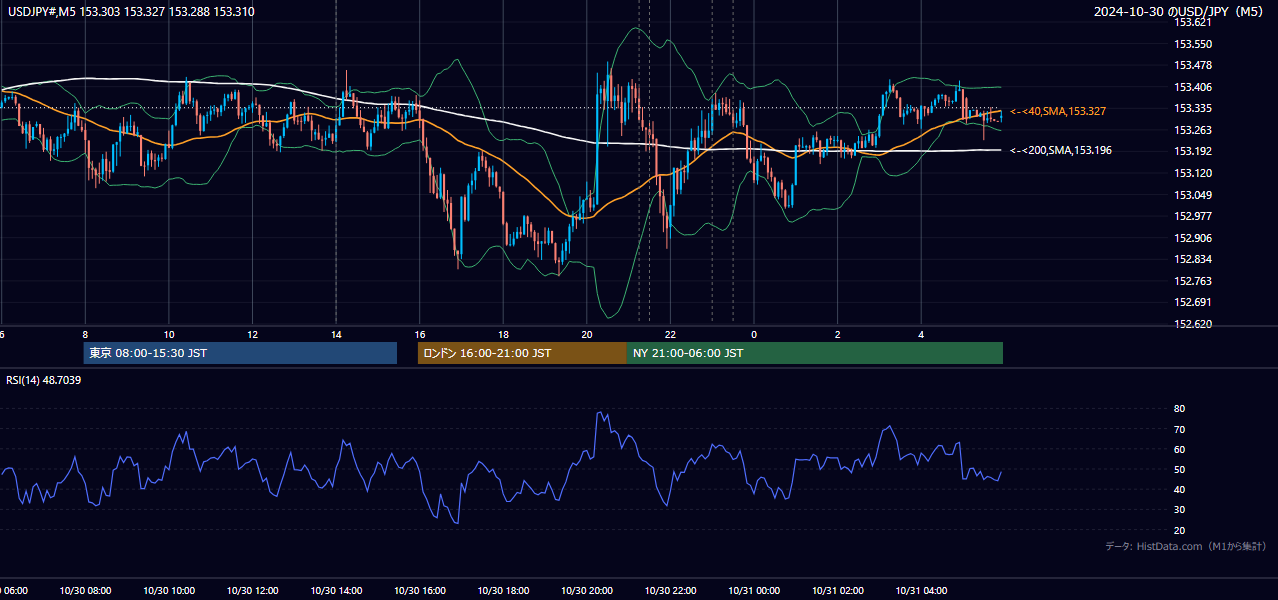This screenshot has height=600, width=1278.
Task: Click the 10/30 16:00 time axis label
Action: pyautogui.click(x=420, y=591)
